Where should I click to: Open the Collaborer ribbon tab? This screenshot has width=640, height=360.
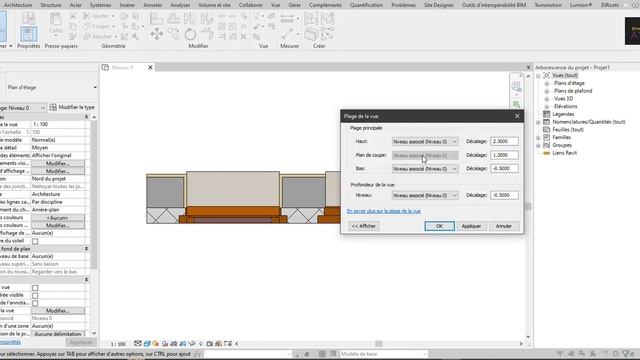(251, 5)
